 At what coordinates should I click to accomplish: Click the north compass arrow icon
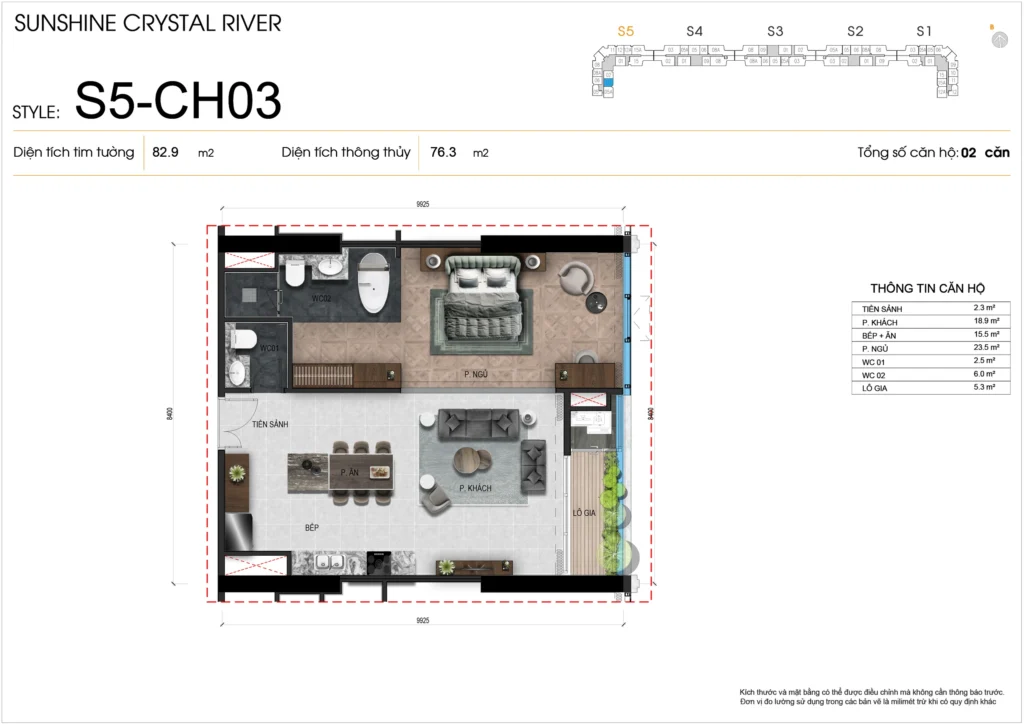pyautogui.click(x=997, y=39)
